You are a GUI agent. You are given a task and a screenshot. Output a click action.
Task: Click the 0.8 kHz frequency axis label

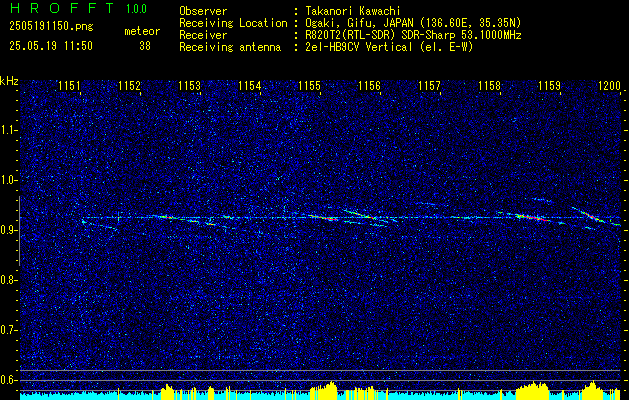[x=9, y=280]
